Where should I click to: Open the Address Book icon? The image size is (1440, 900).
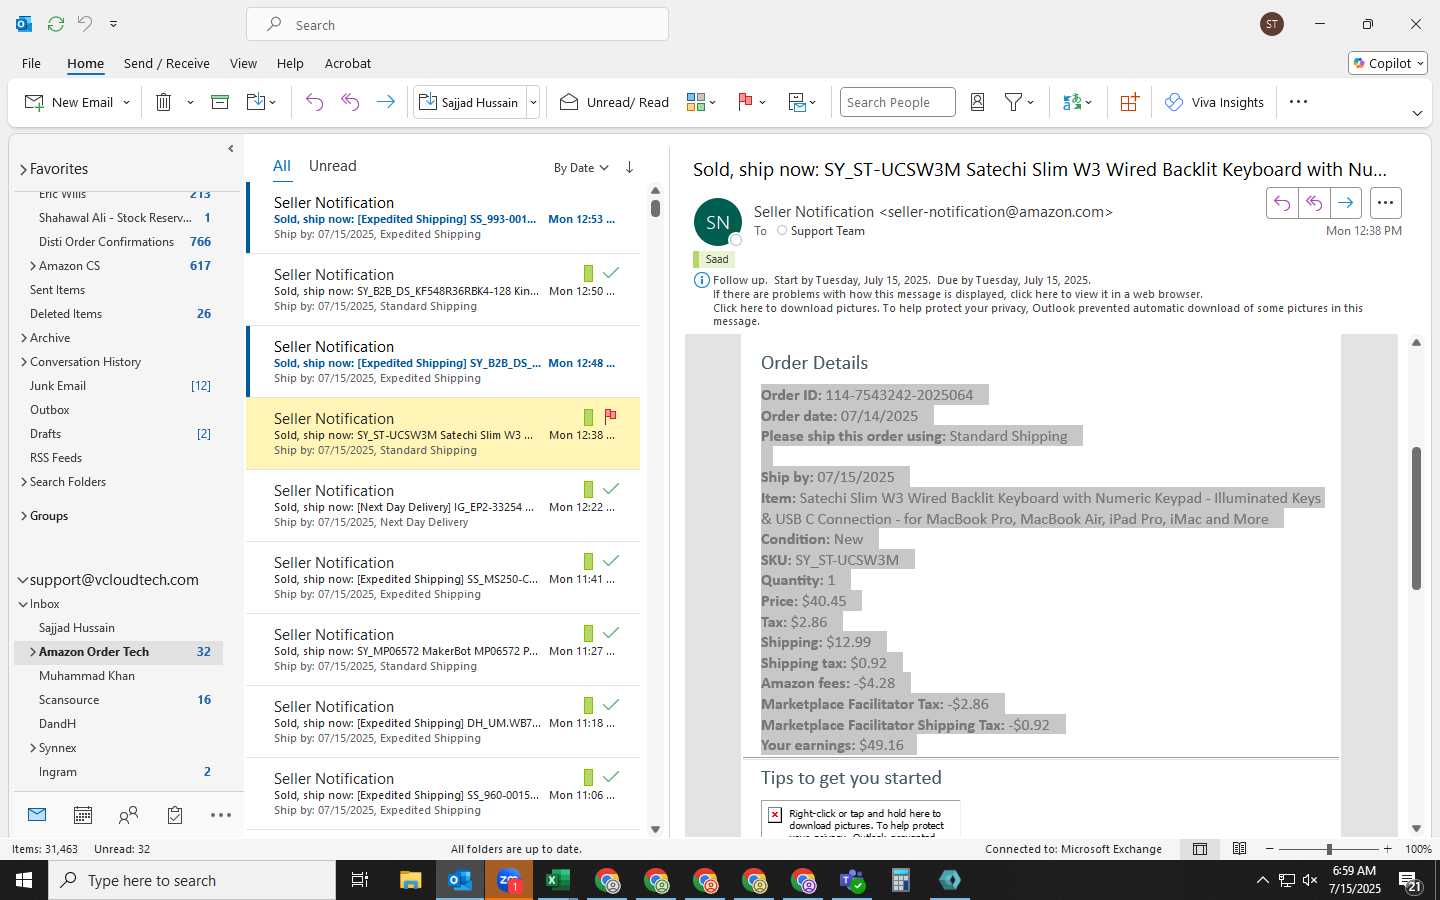tap(978, 102)
